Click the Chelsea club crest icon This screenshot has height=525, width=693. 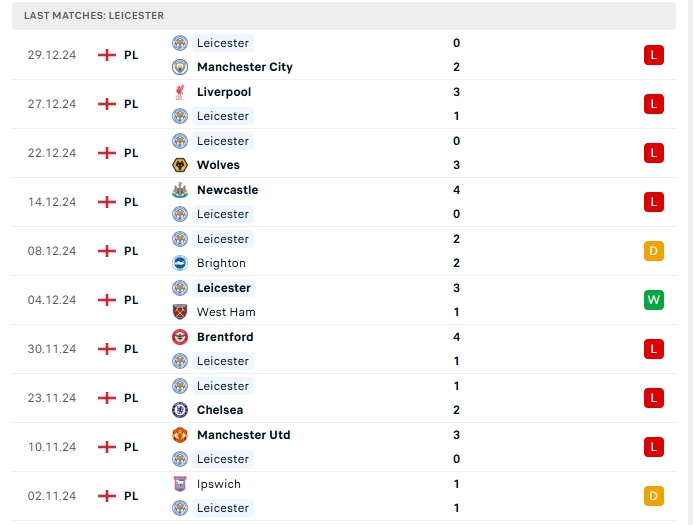point(180,410)
